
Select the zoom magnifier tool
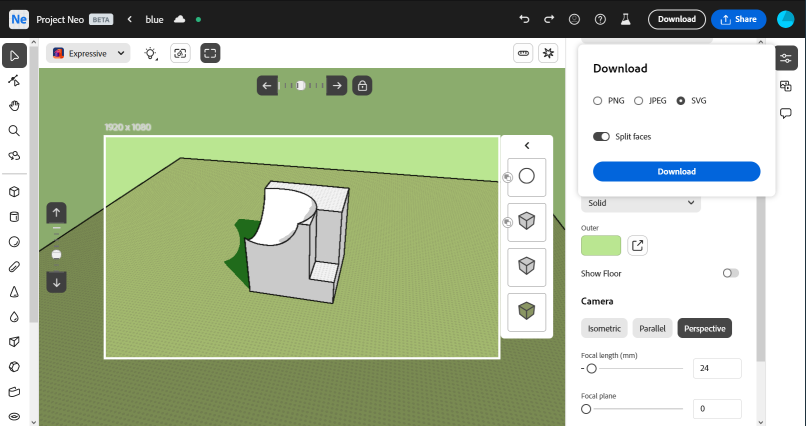coord(14,130)
